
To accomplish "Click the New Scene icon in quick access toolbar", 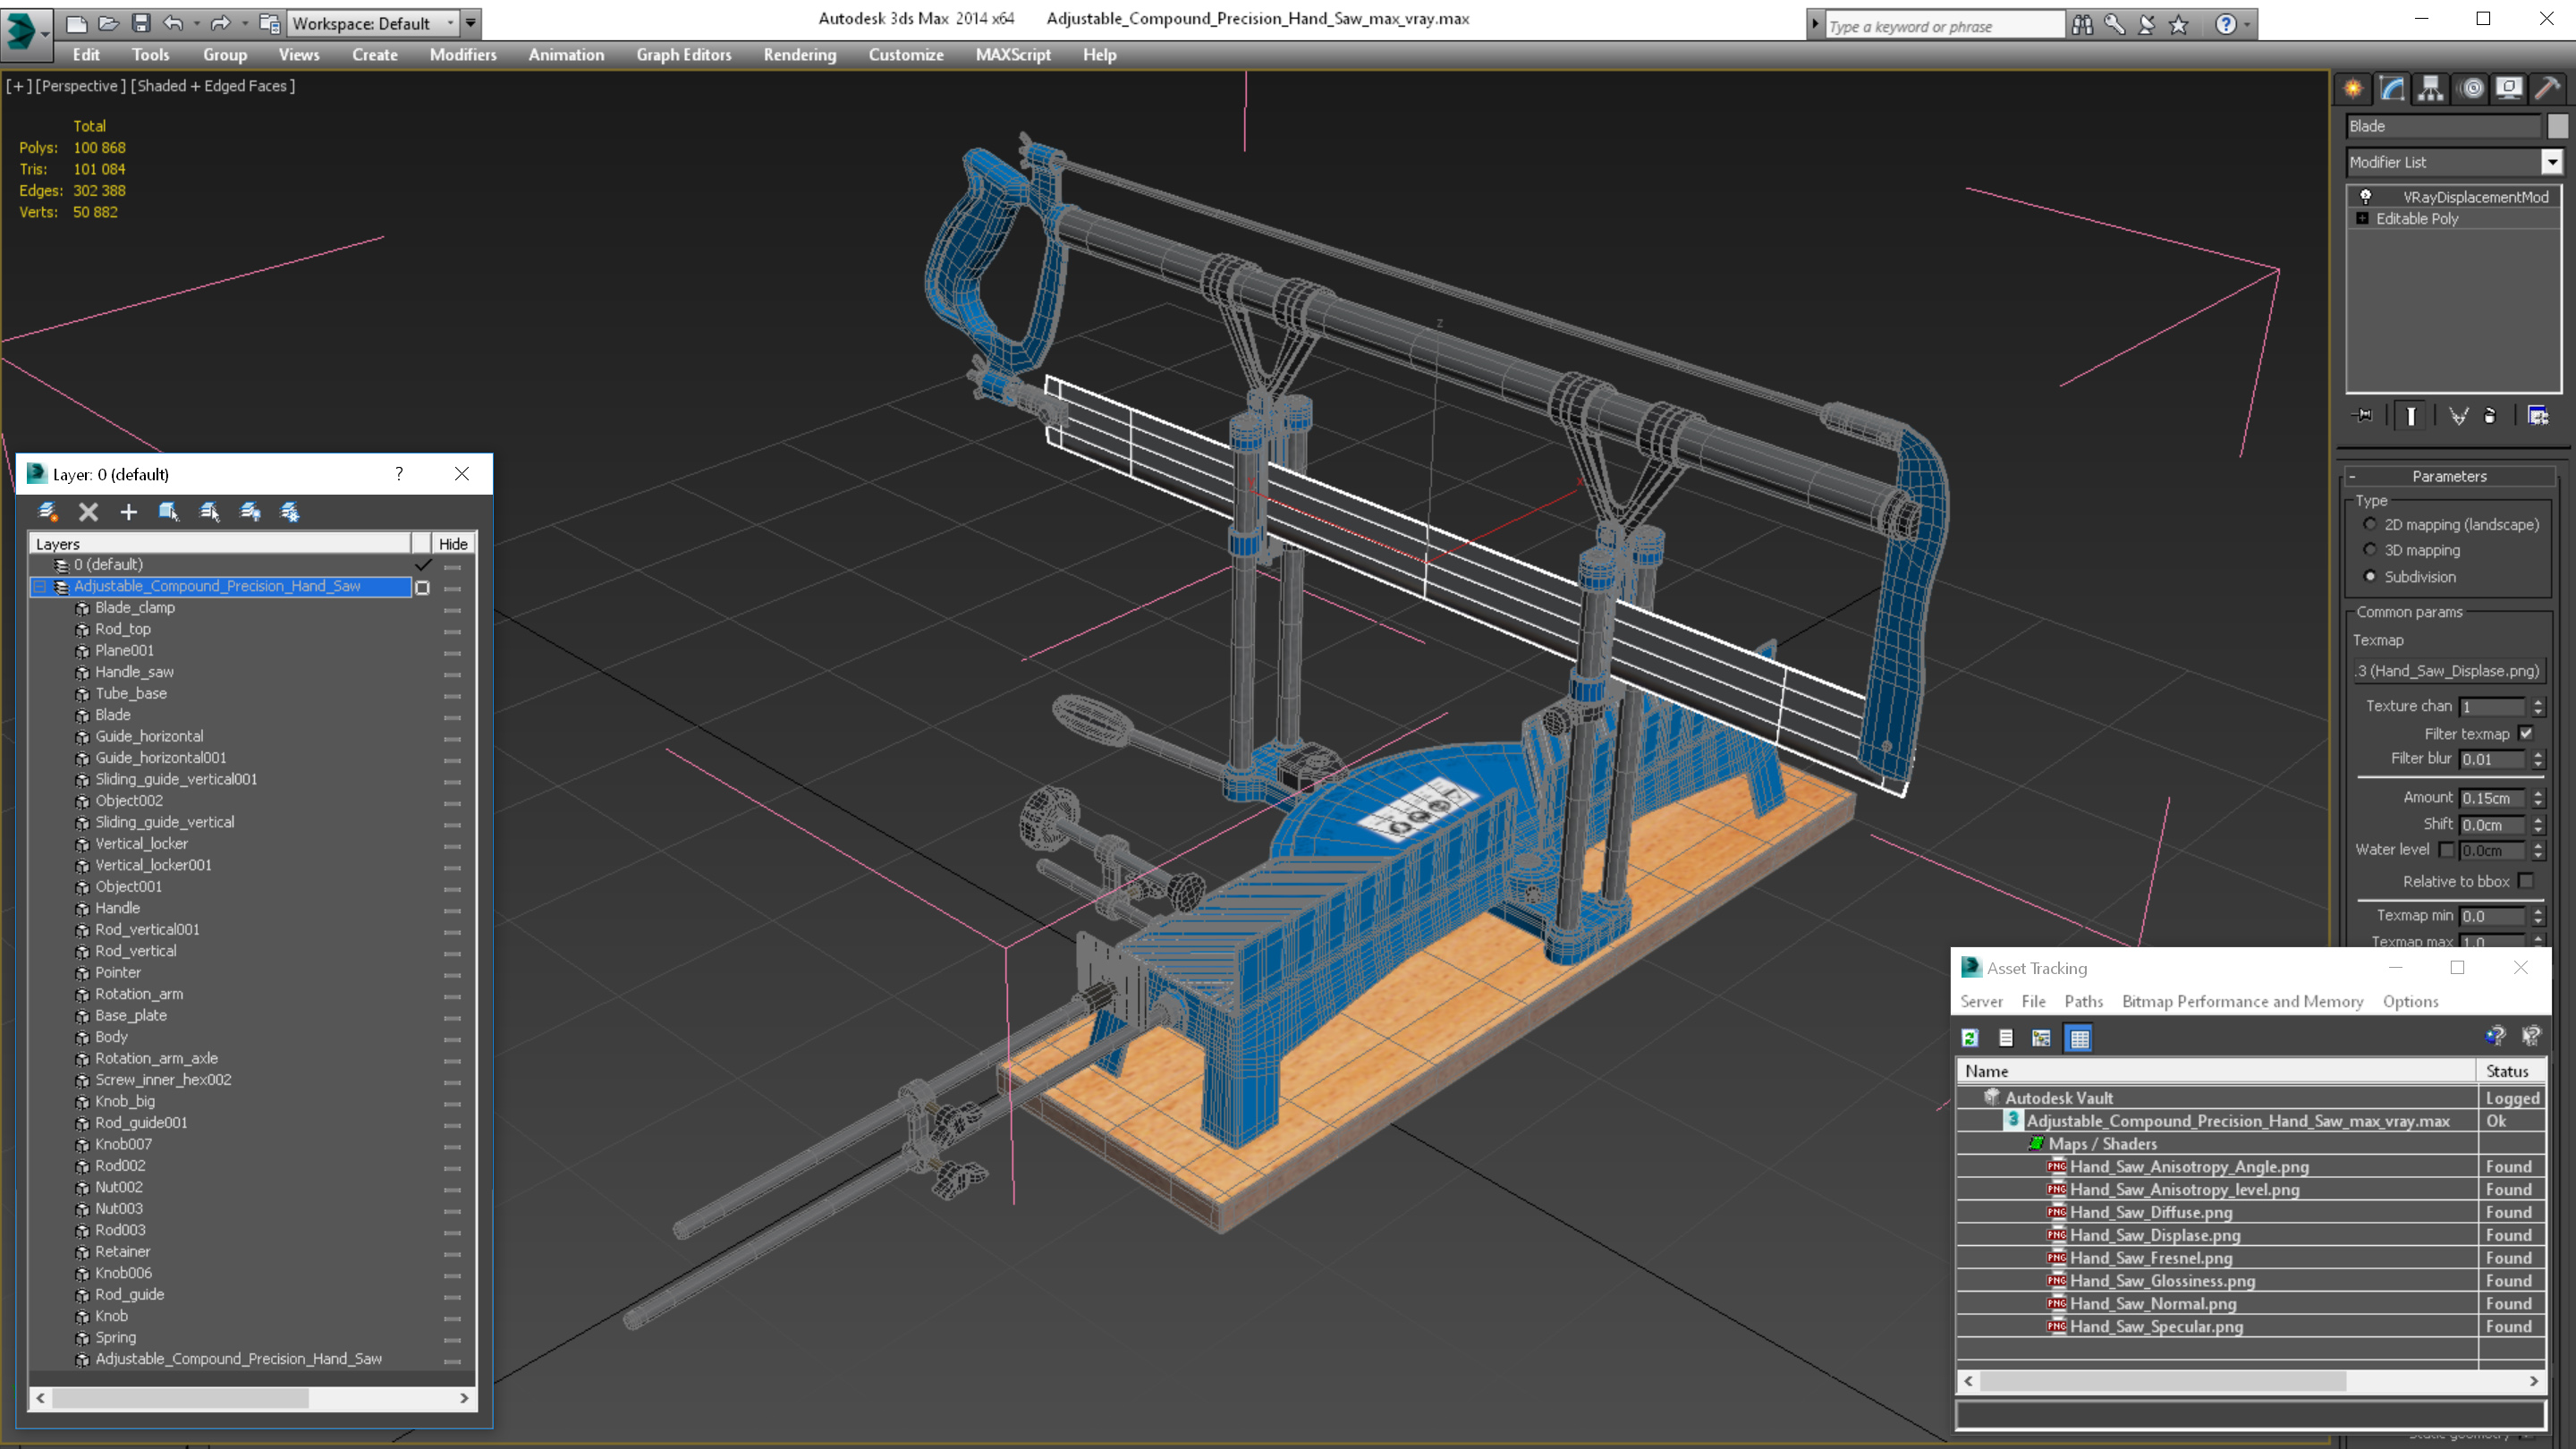I will coord(76,23).
